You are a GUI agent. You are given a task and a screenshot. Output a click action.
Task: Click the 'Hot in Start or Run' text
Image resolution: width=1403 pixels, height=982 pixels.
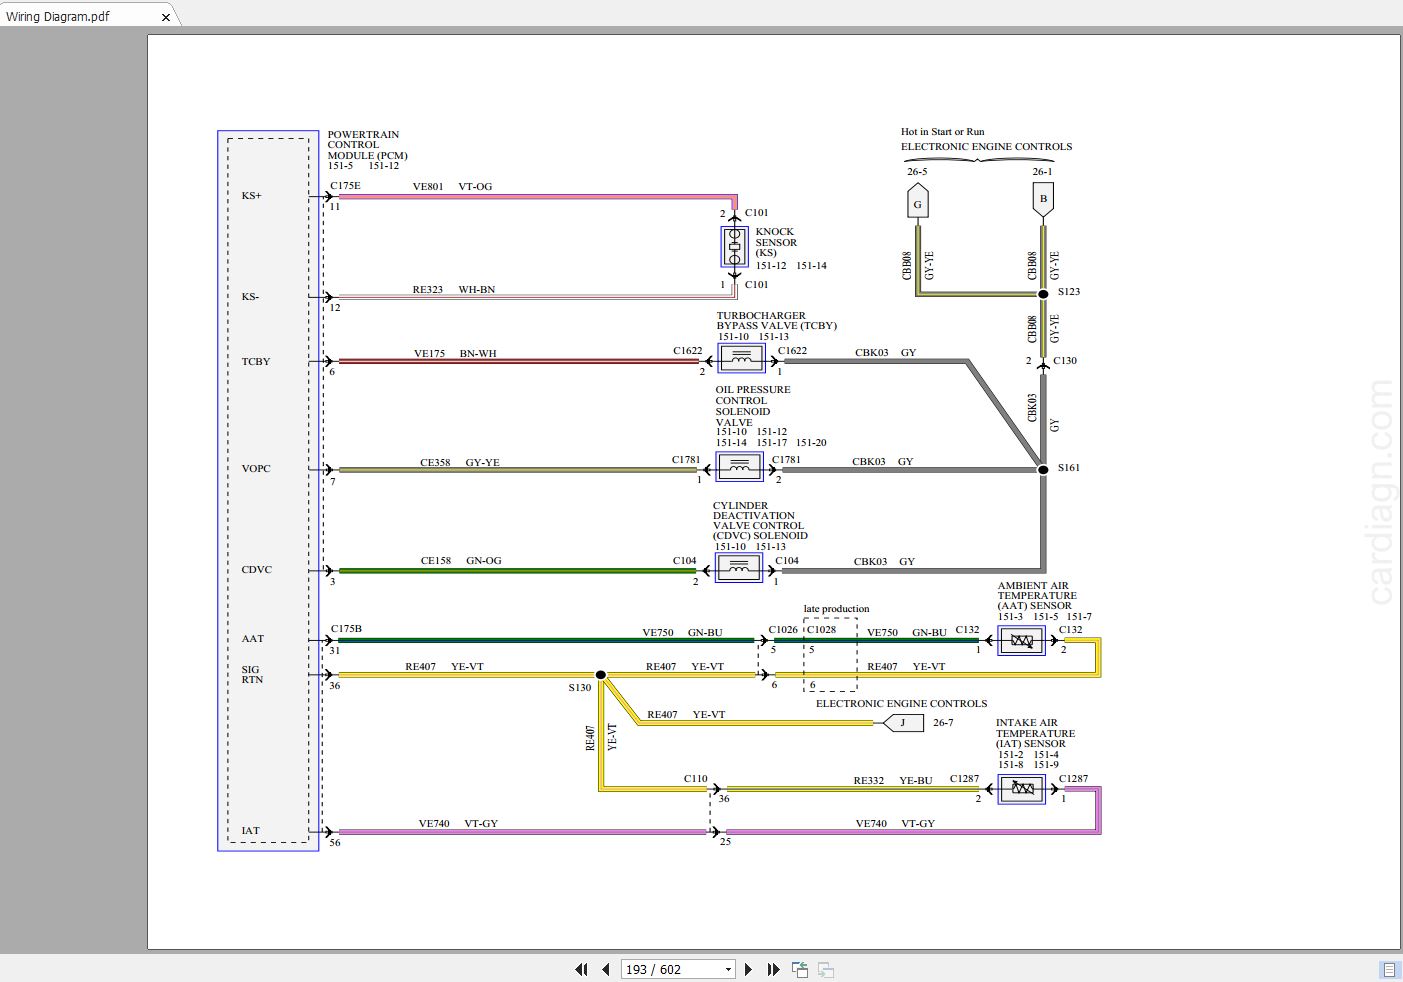(x=942, y=132)
